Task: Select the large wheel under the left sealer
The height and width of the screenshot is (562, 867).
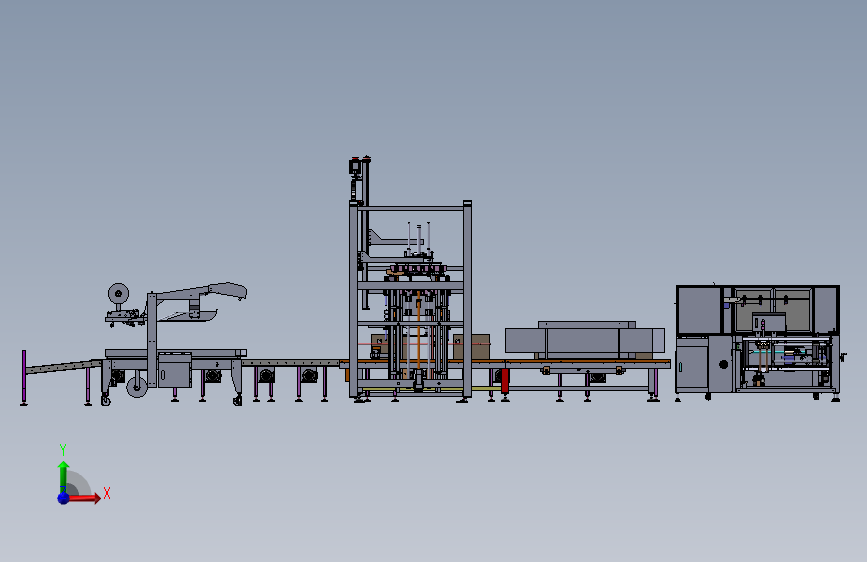Action: click(137, 386)
